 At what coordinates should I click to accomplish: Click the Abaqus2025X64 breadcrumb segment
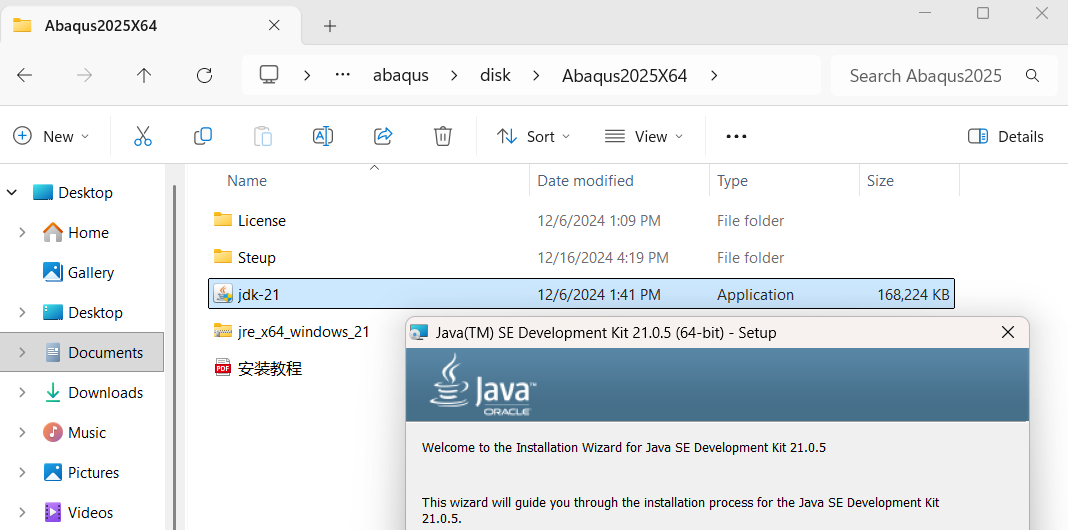(x=625, y=76)
